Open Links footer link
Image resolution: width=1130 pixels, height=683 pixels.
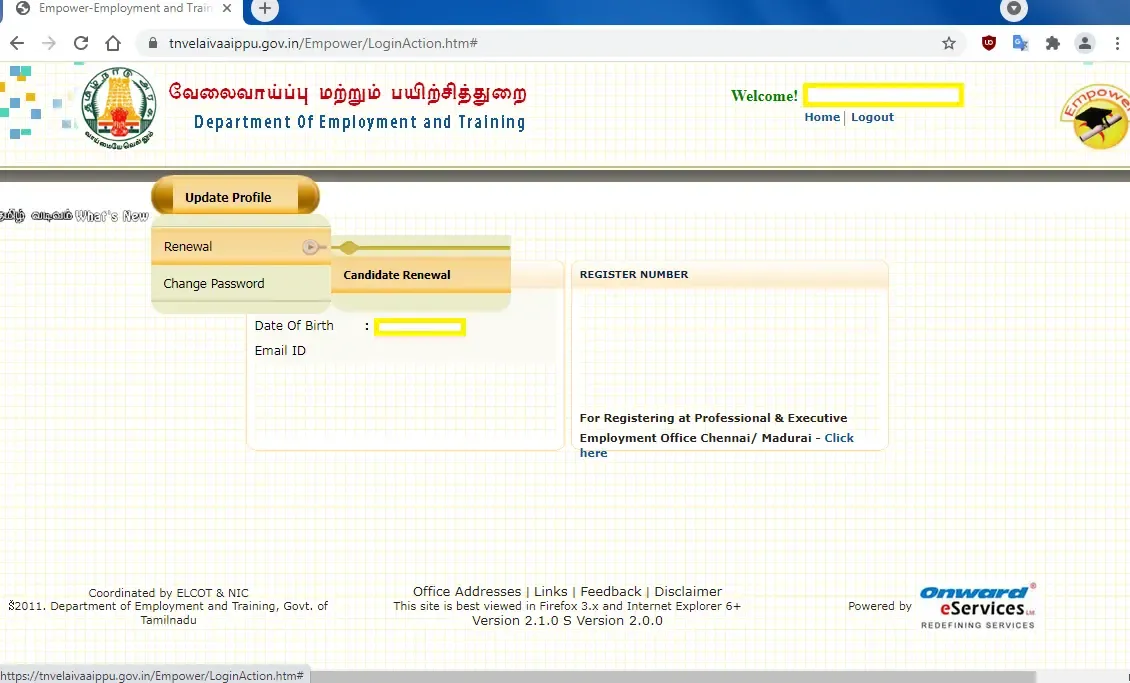551,592
